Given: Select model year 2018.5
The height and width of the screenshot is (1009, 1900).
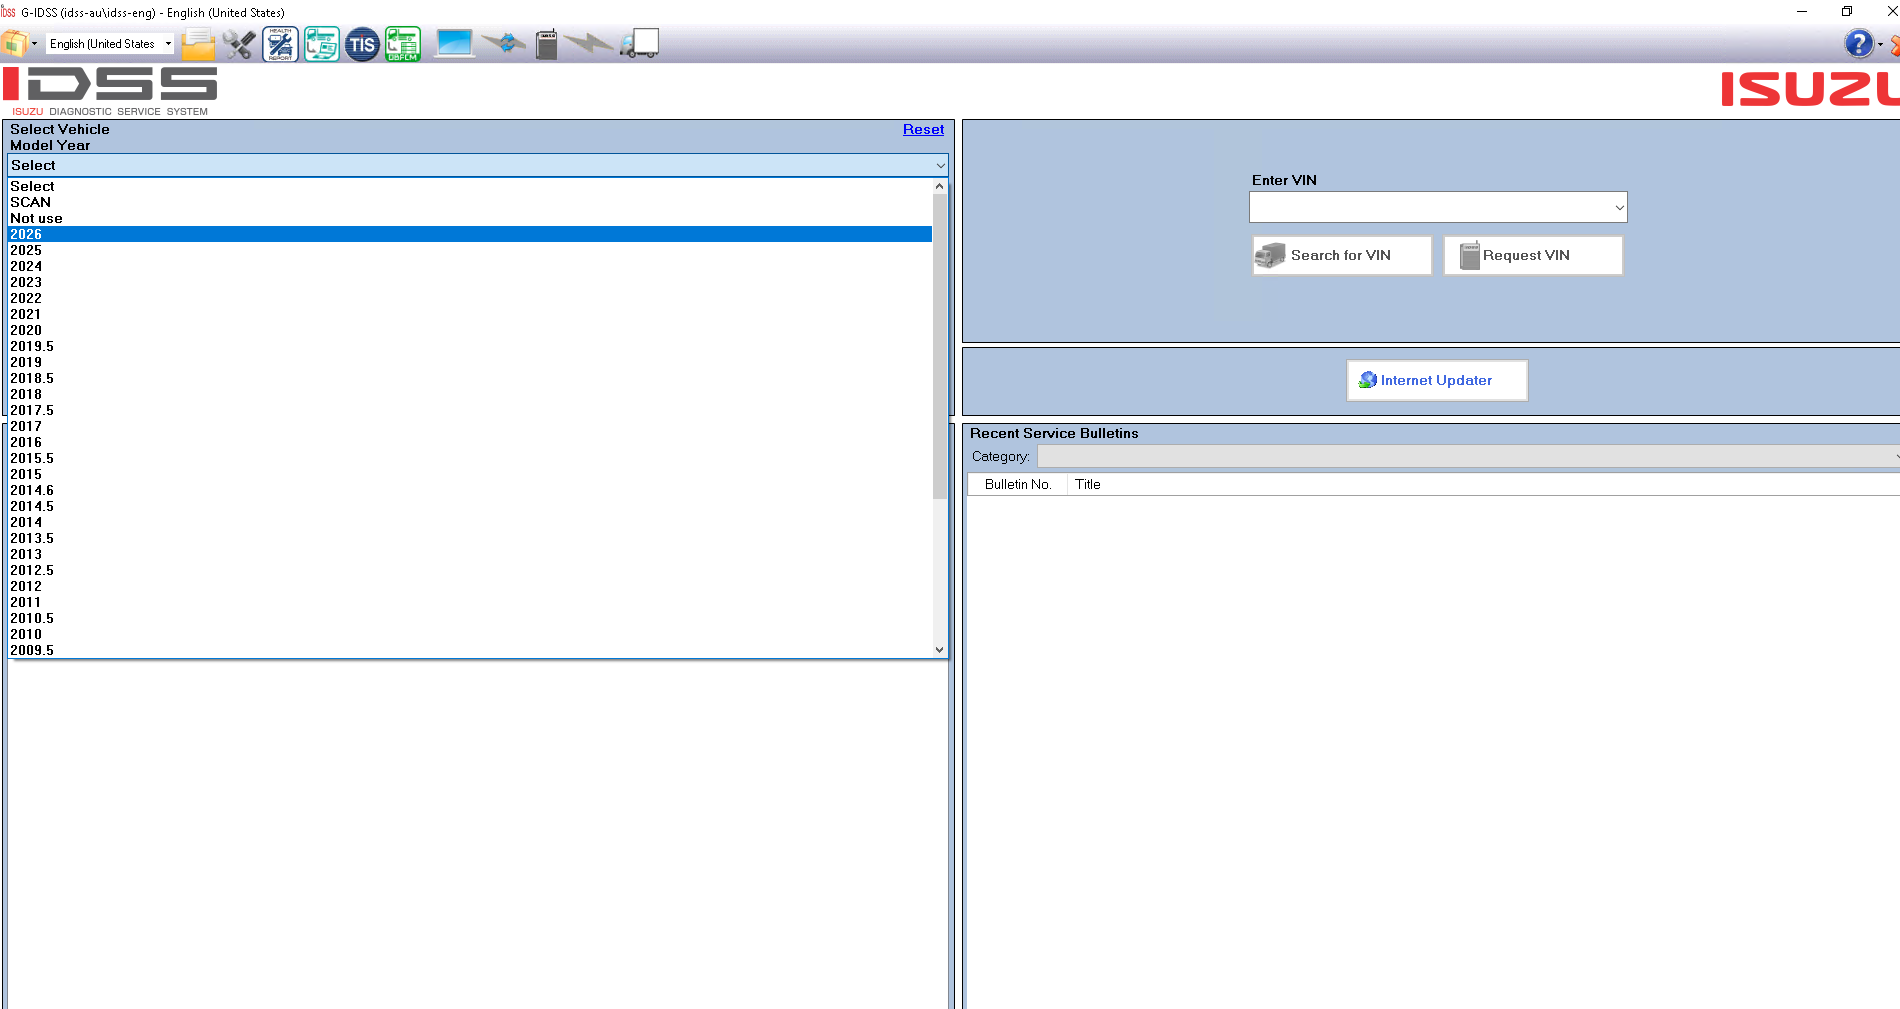Looking at the screenshot, I should coord(470,378).
